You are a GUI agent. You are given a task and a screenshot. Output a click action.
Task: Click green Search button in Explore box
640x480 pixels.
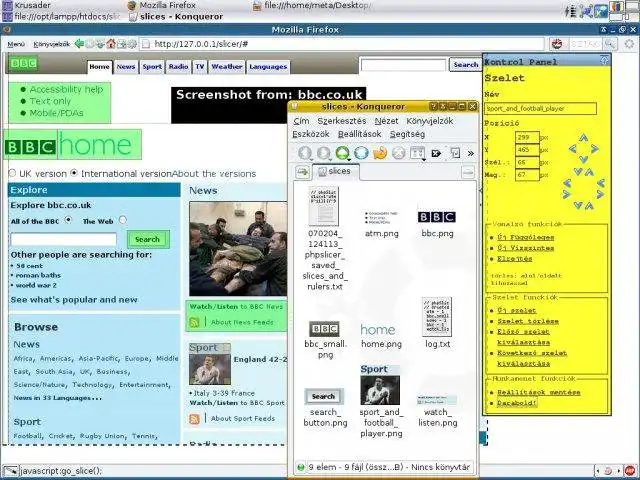point(148,239)
